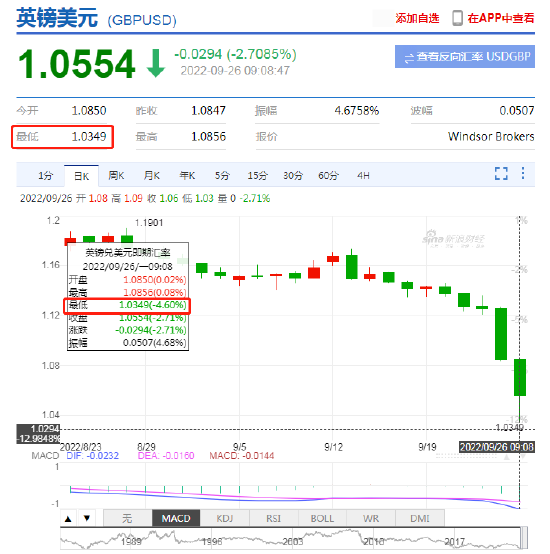Image resolution: width=550 pixels, height=554 pixels.
Task: Click the current price 1.0554
Action: (77, 64)
